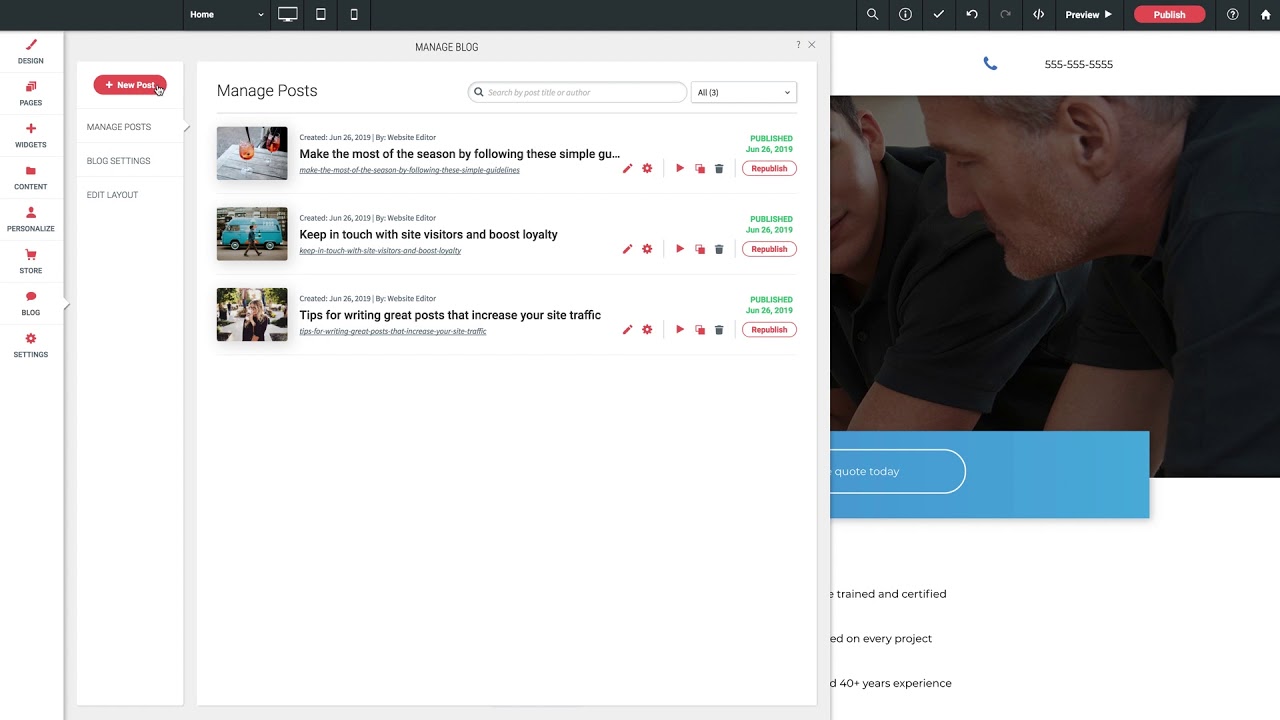Open the help question mark in top bar
This screenshot has width=1280, height=720.
pos(1233,14)
